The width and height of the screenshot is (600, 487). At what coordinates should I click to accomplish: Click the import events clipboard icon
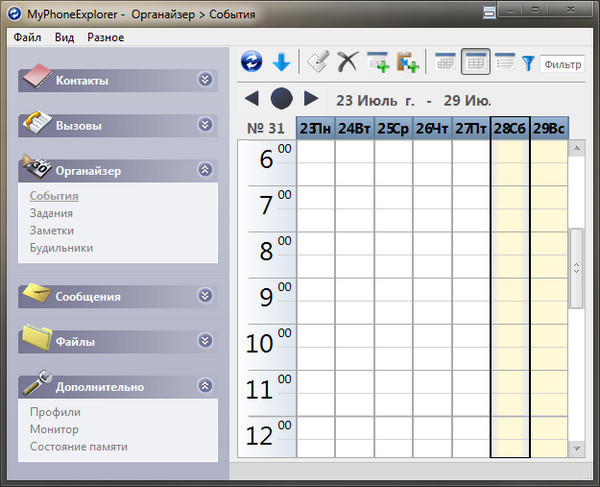click(407, 62)
